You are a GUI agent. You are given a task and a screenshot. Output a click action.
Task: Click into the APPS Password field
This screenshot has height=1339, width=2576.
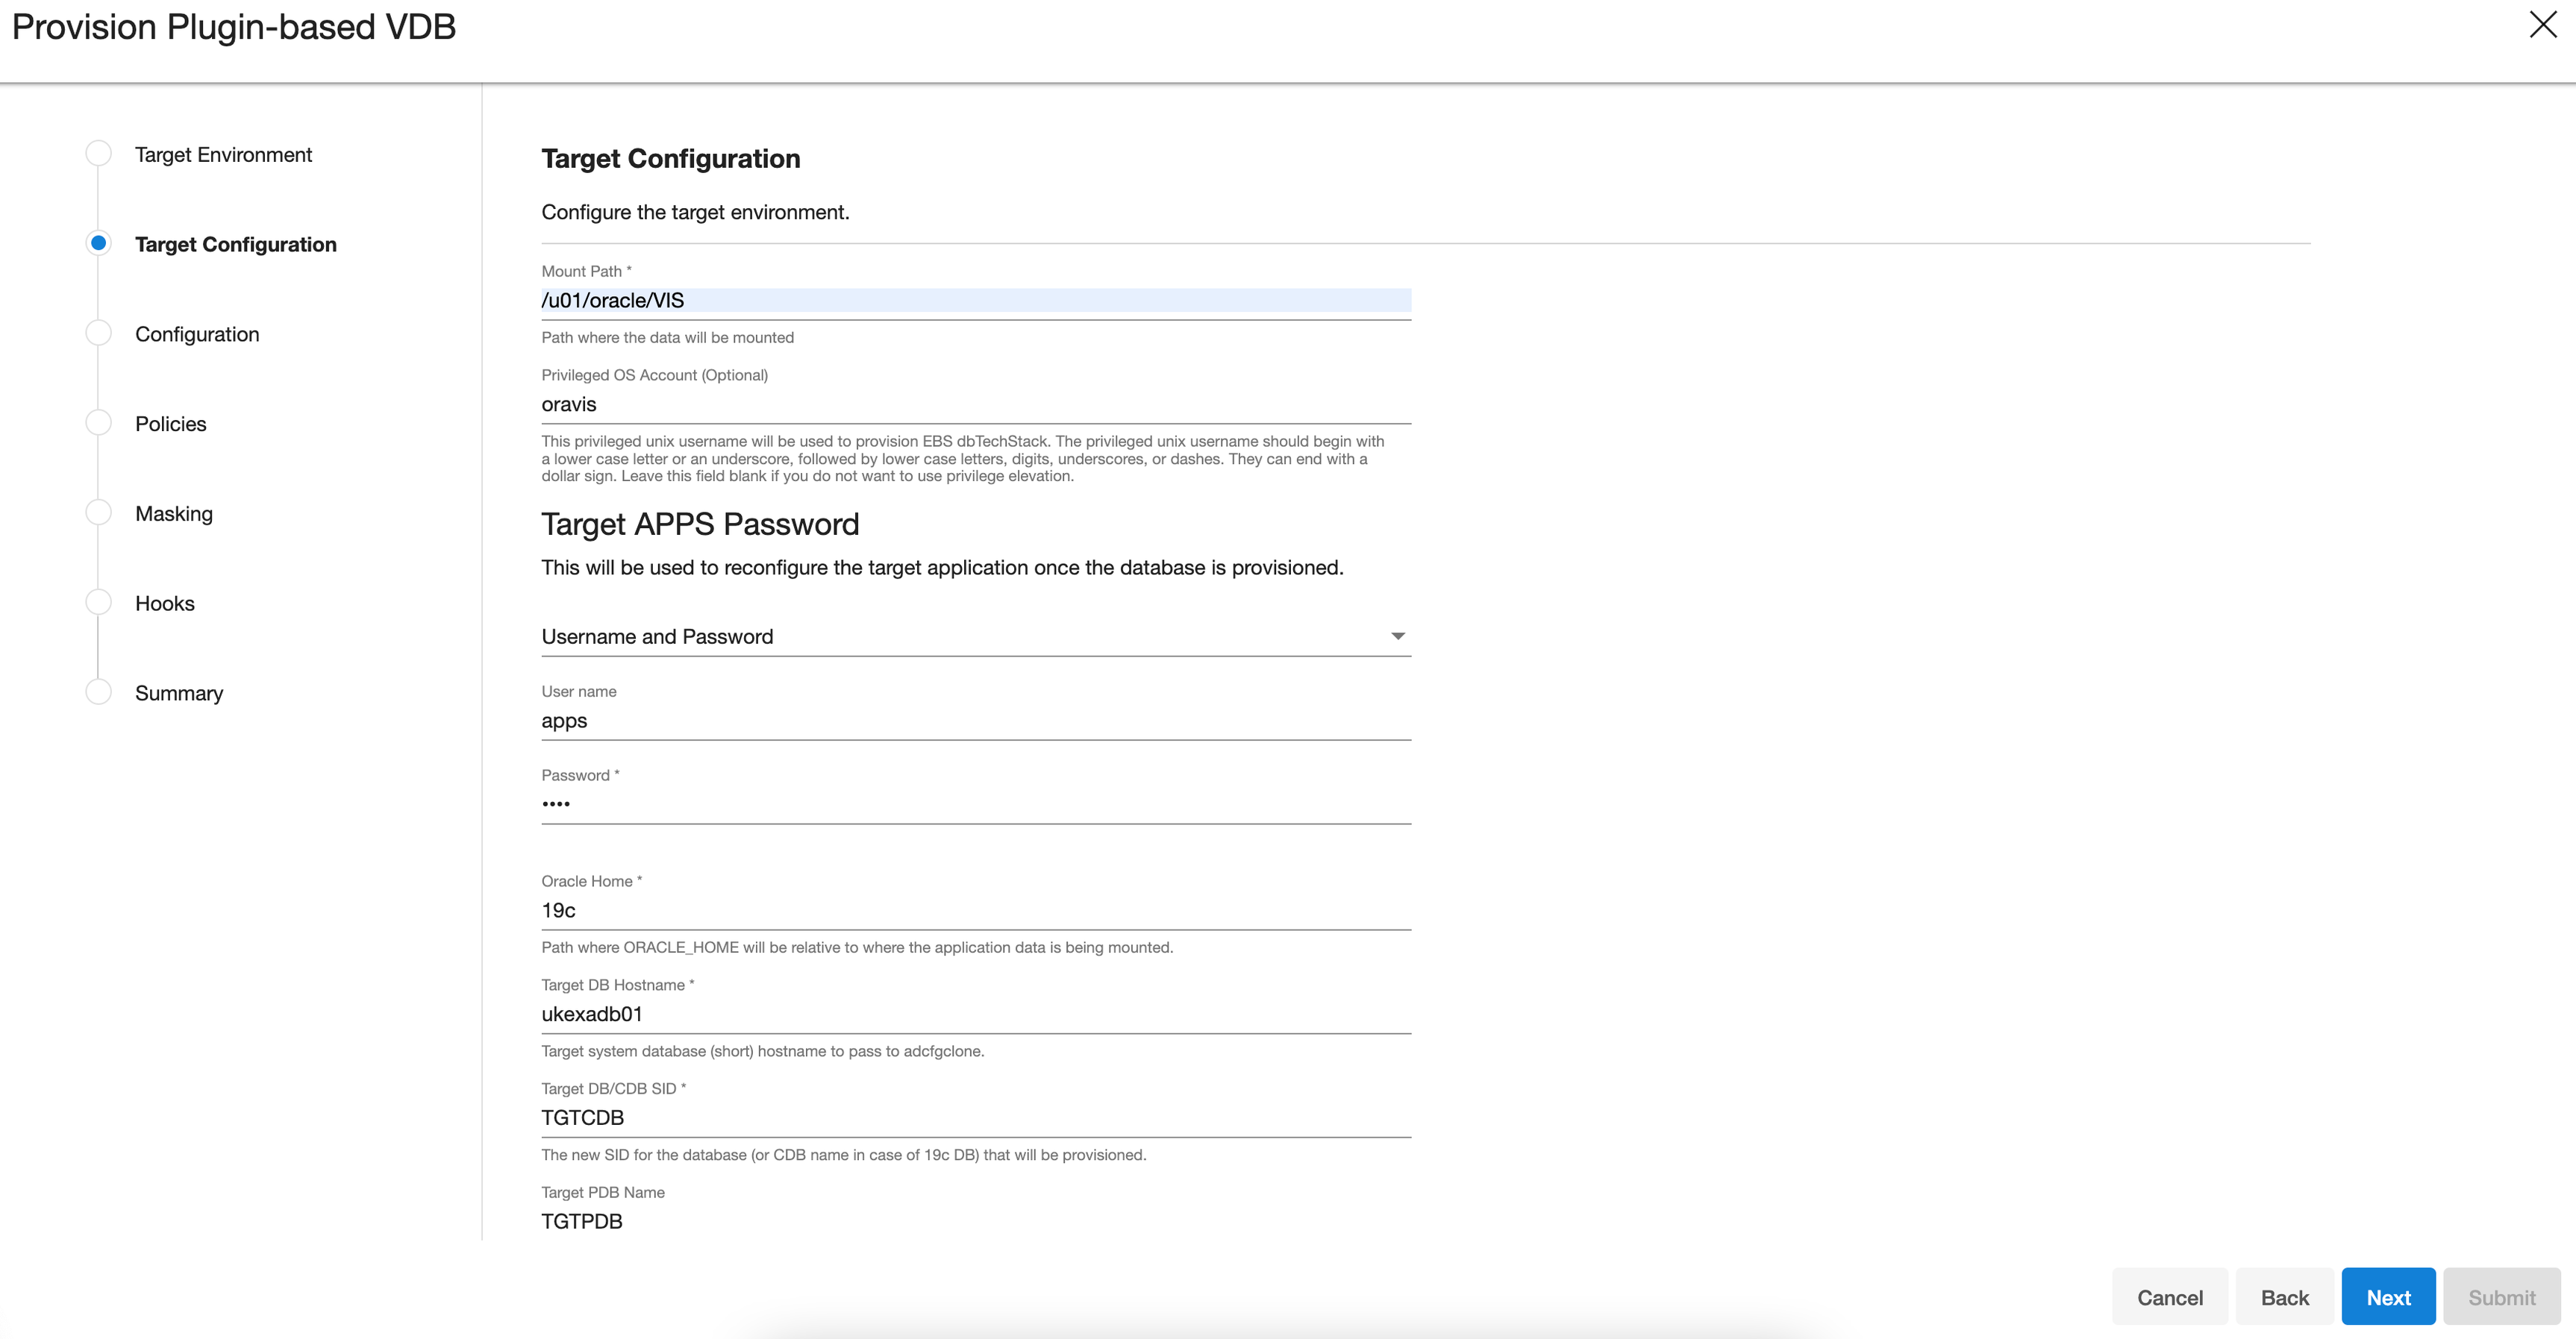pyautogui.click(x=975, y=804)
